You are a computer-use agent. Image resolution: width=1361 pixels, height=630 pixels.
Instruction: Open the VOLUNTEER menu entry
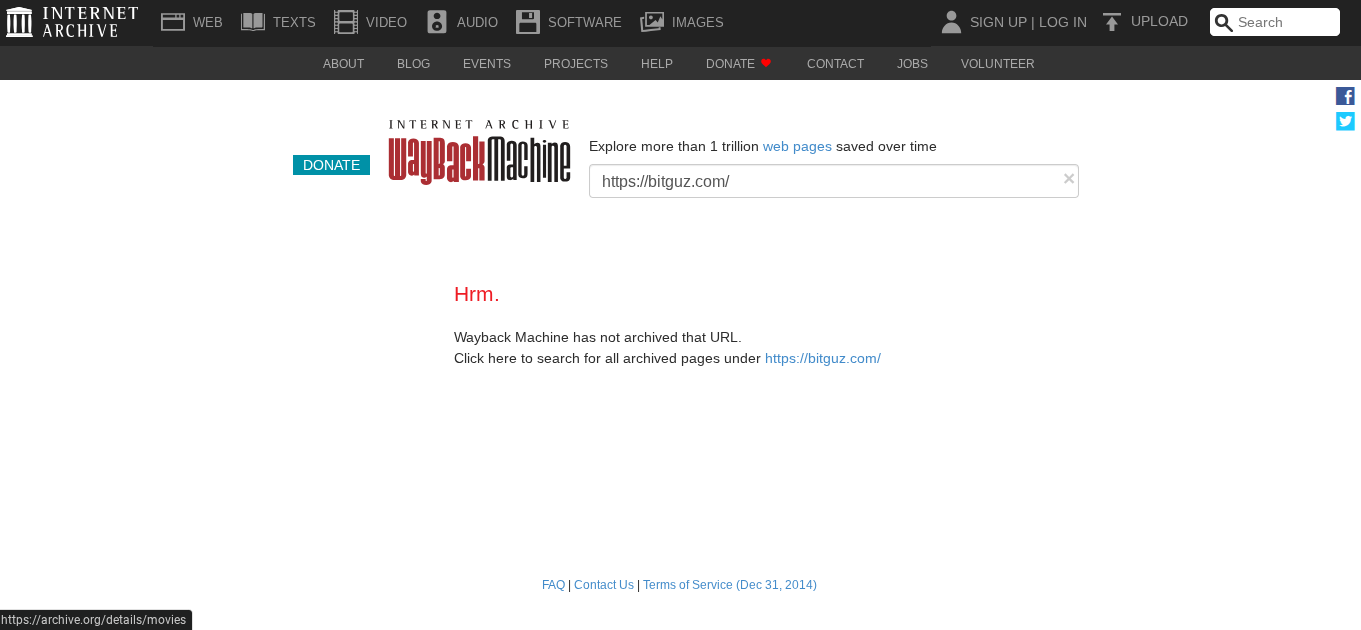click(997, 63)
